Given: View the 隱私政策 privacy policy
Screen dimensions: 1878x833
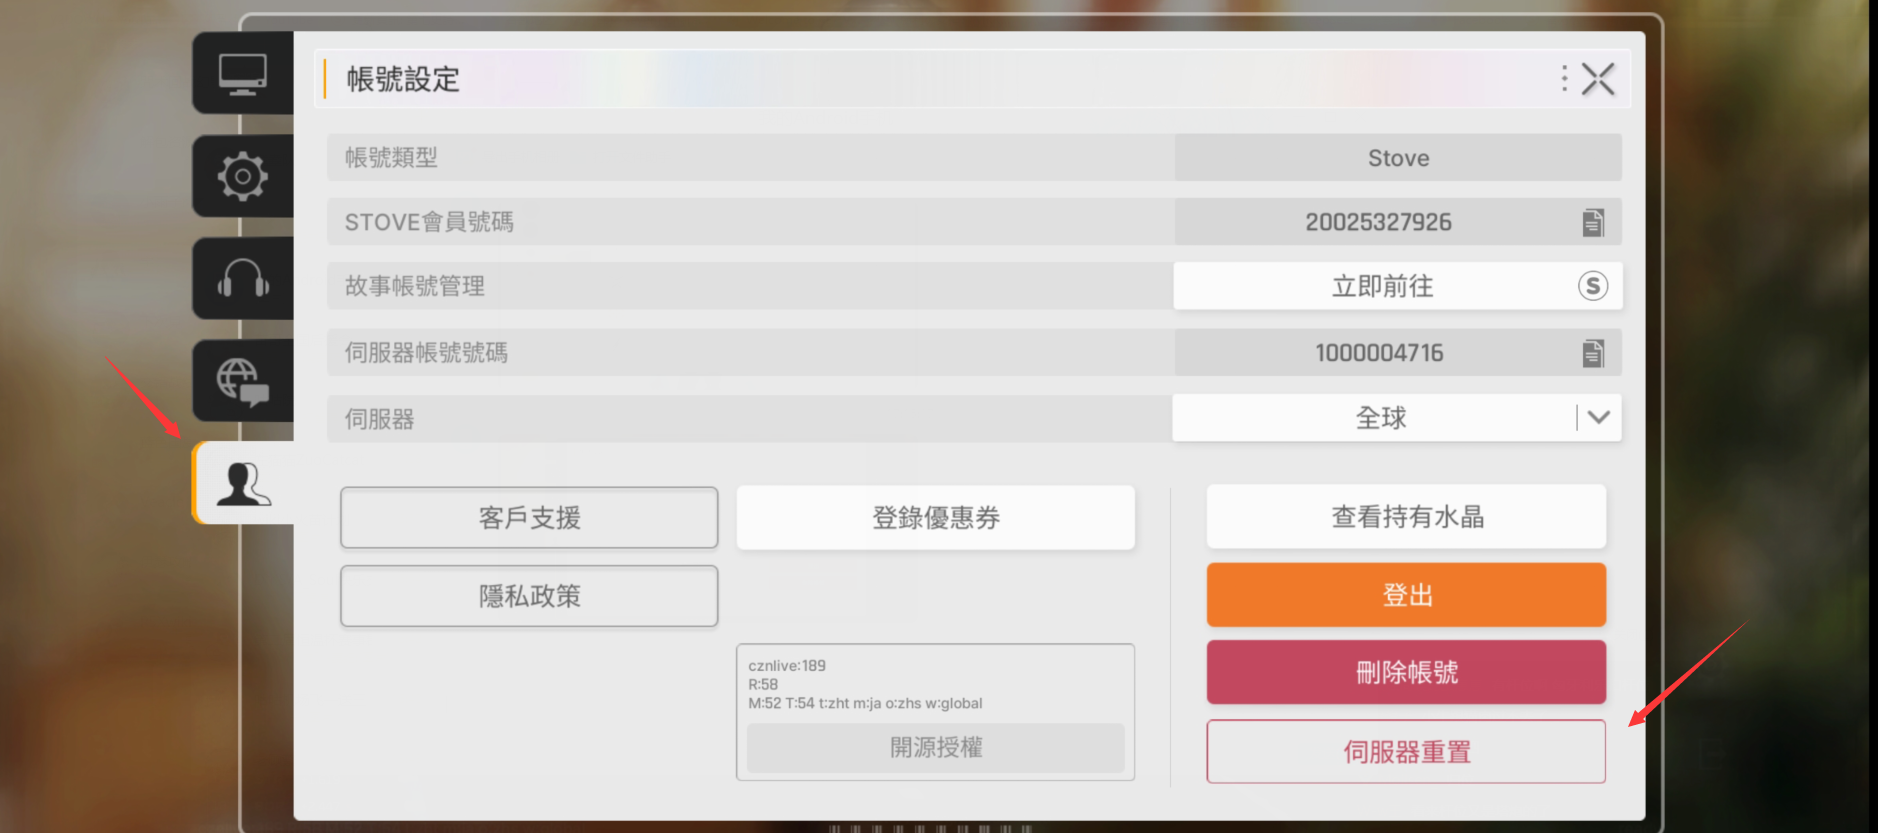Looking at the screenshot, I should click(529, 596).
